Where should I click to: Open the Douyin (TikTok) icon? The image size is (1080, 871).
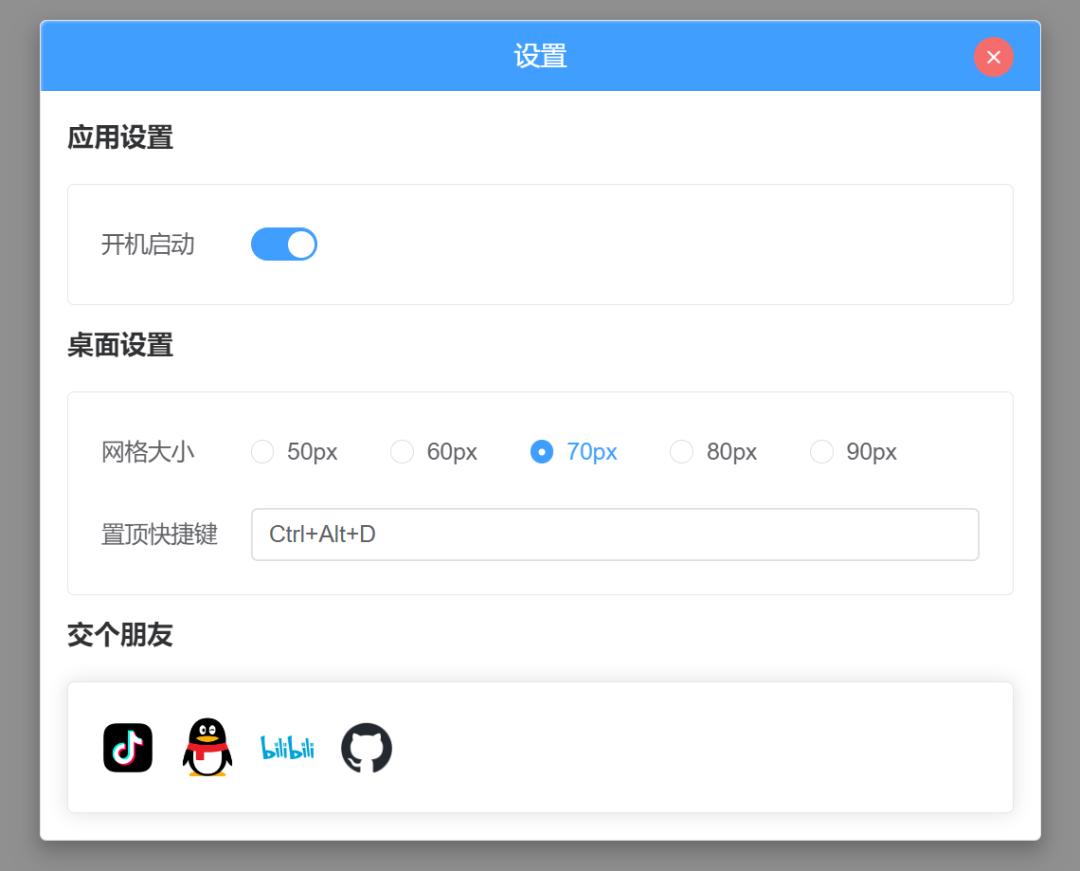(x=127, y=747)
